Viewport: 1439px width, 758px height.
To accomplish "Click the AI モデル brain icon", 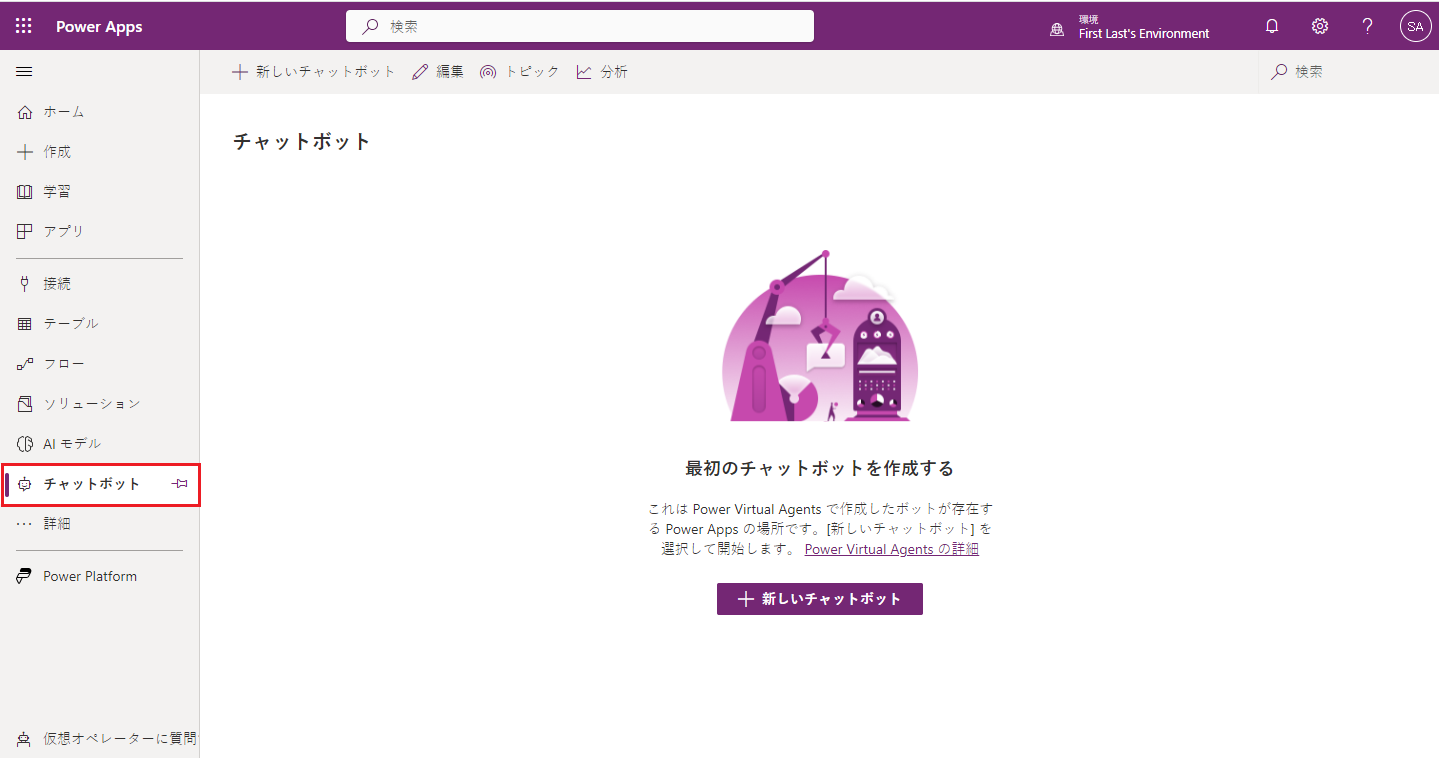I will point(26,444).
